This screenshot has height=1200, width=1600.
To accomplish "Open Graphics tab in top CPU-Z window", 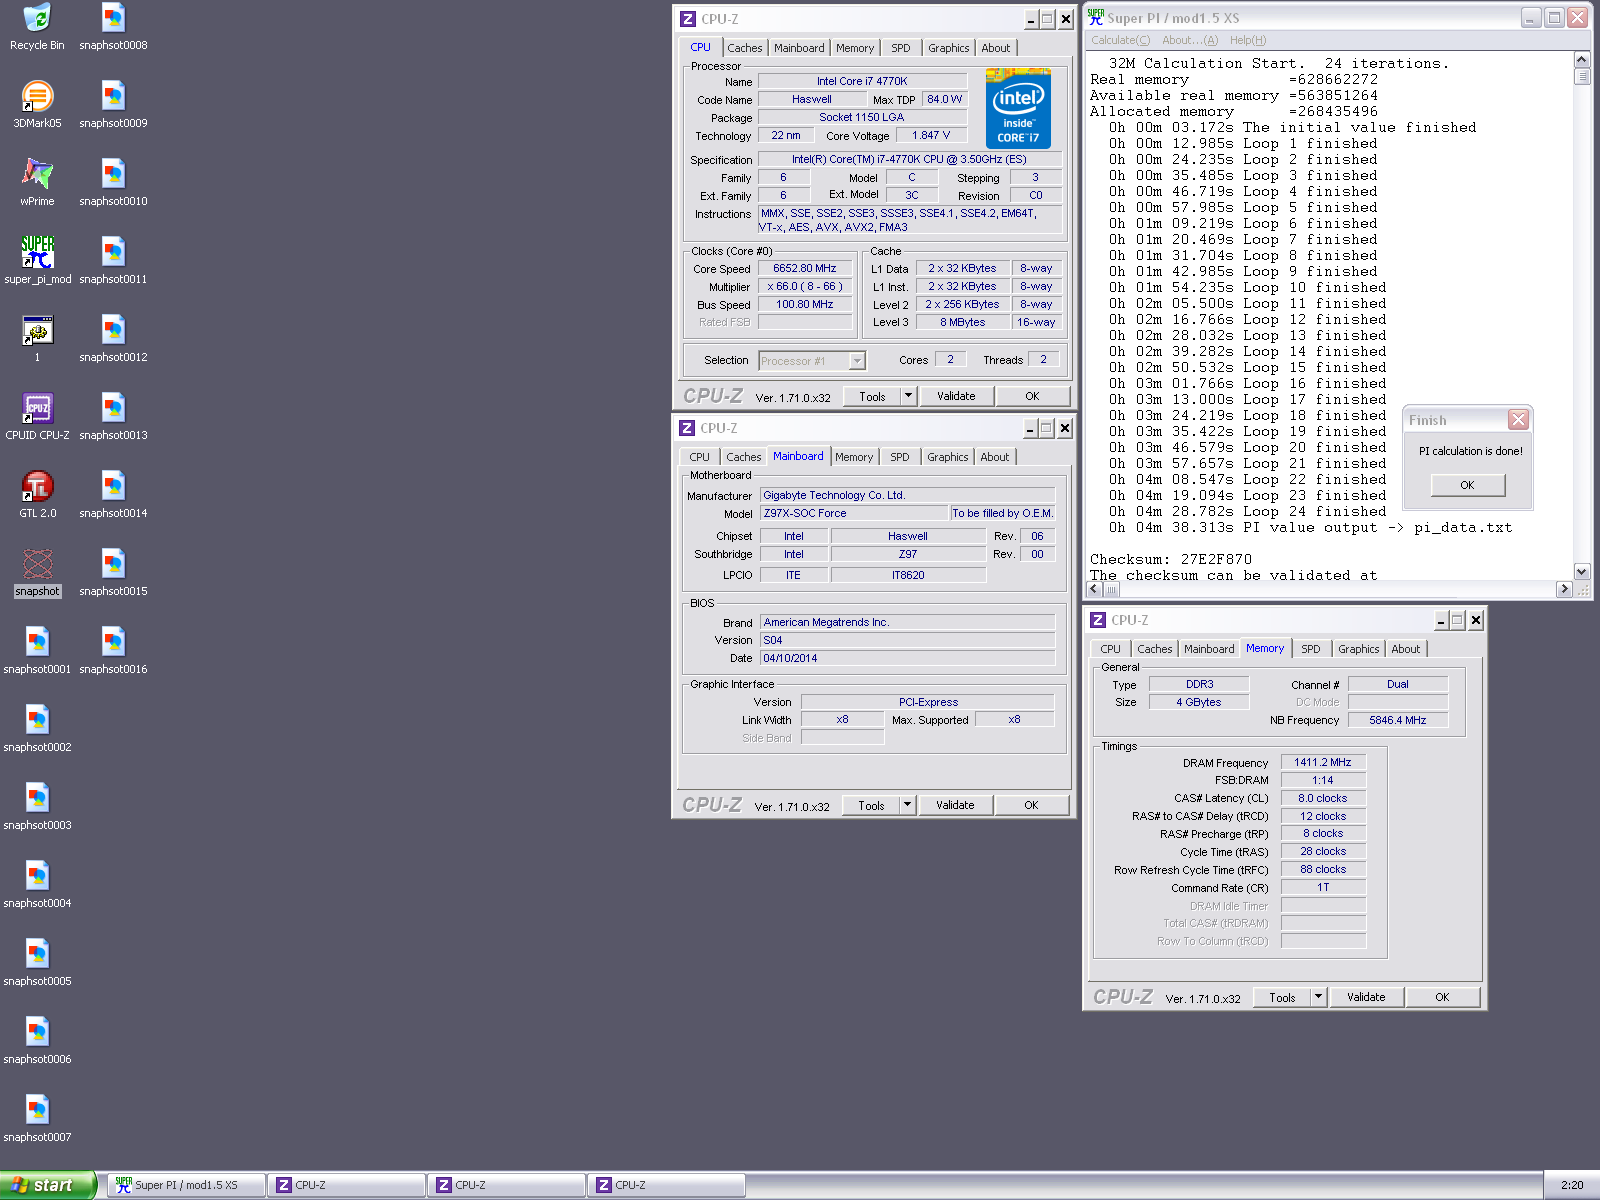I will [x=949, y=48].
